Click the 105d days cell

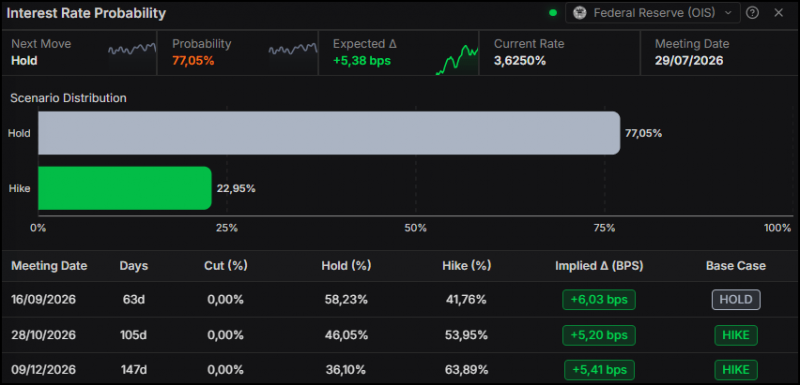coord(134,335)
